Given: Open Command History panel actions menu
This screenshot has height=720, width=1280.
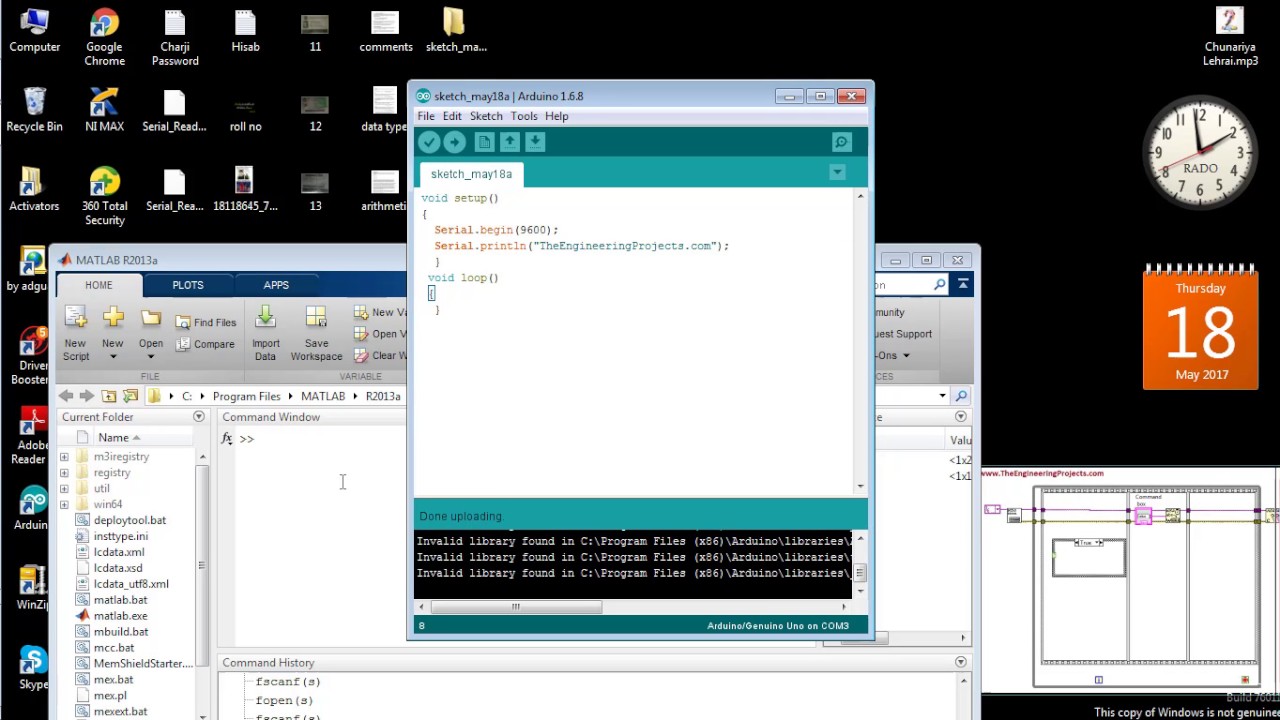Looking at the screenshot, I should [x=961, y=662].
